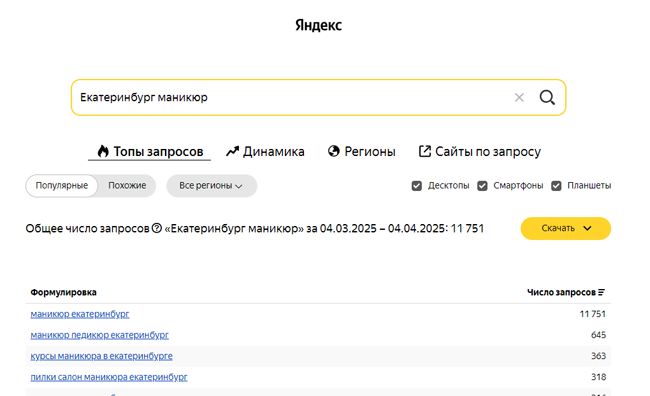Click the magnifying glass search icon
This screenshot has width=650, height=396.
point(547,97)
